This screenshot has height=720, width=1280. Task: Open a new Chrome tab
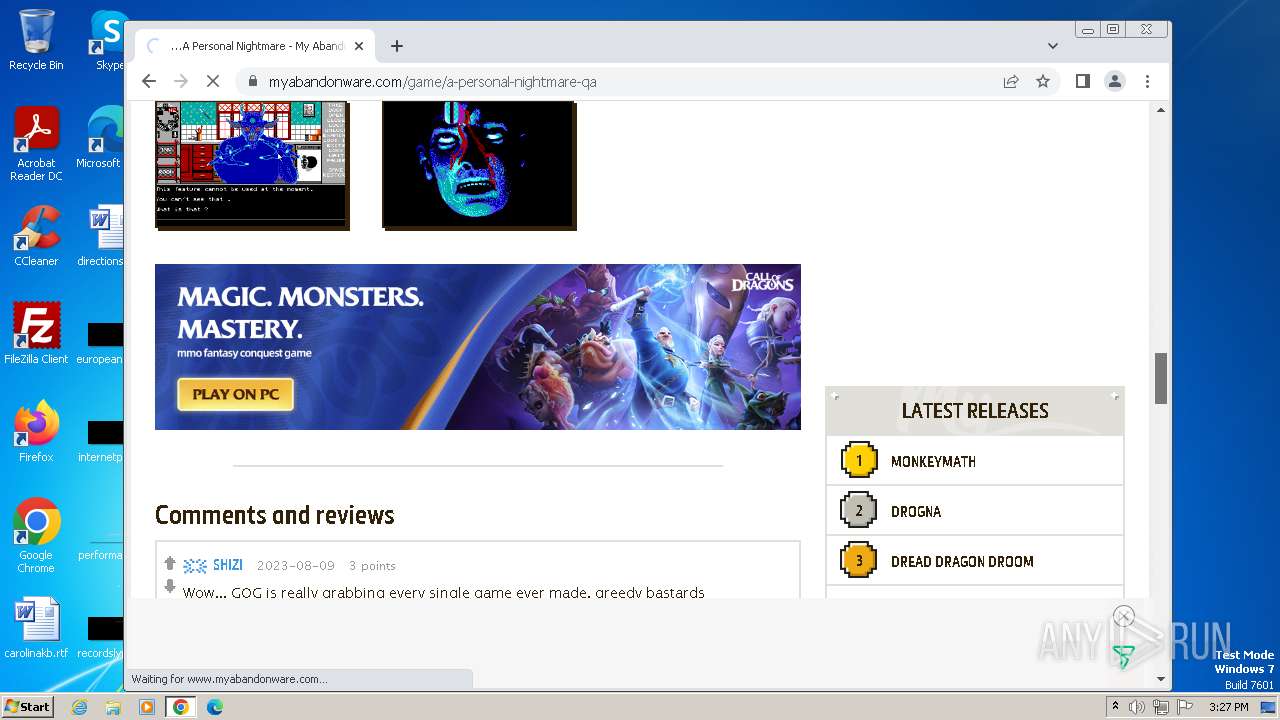tap(397, 46)
